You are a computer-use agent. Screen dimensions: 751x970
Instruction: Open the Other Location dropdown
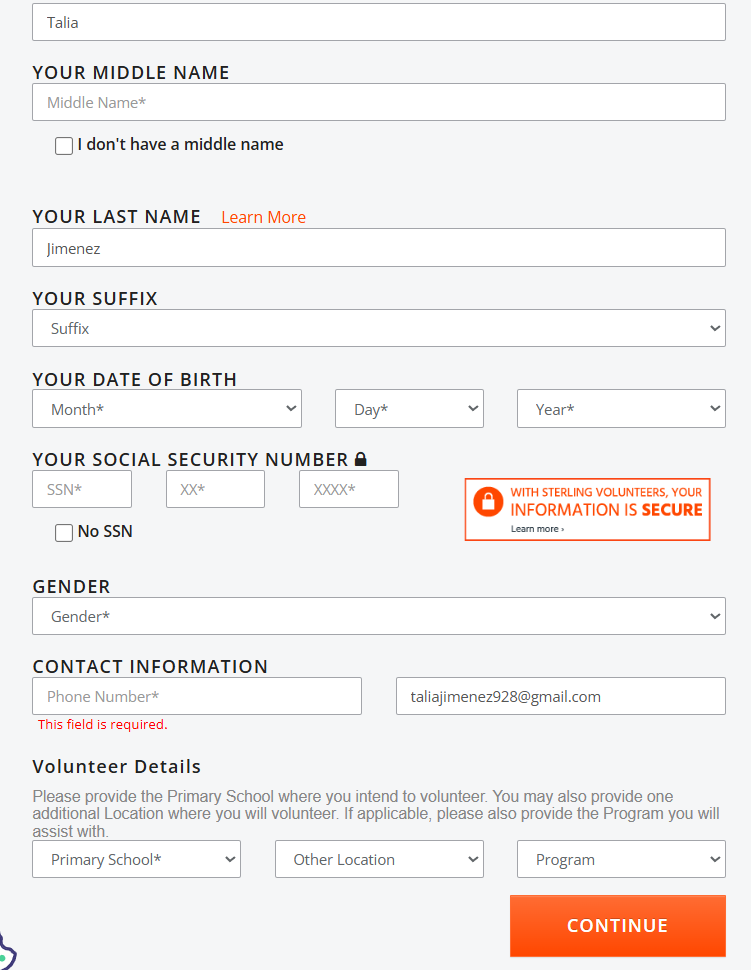pyautogui.click(x=379, y=859)
